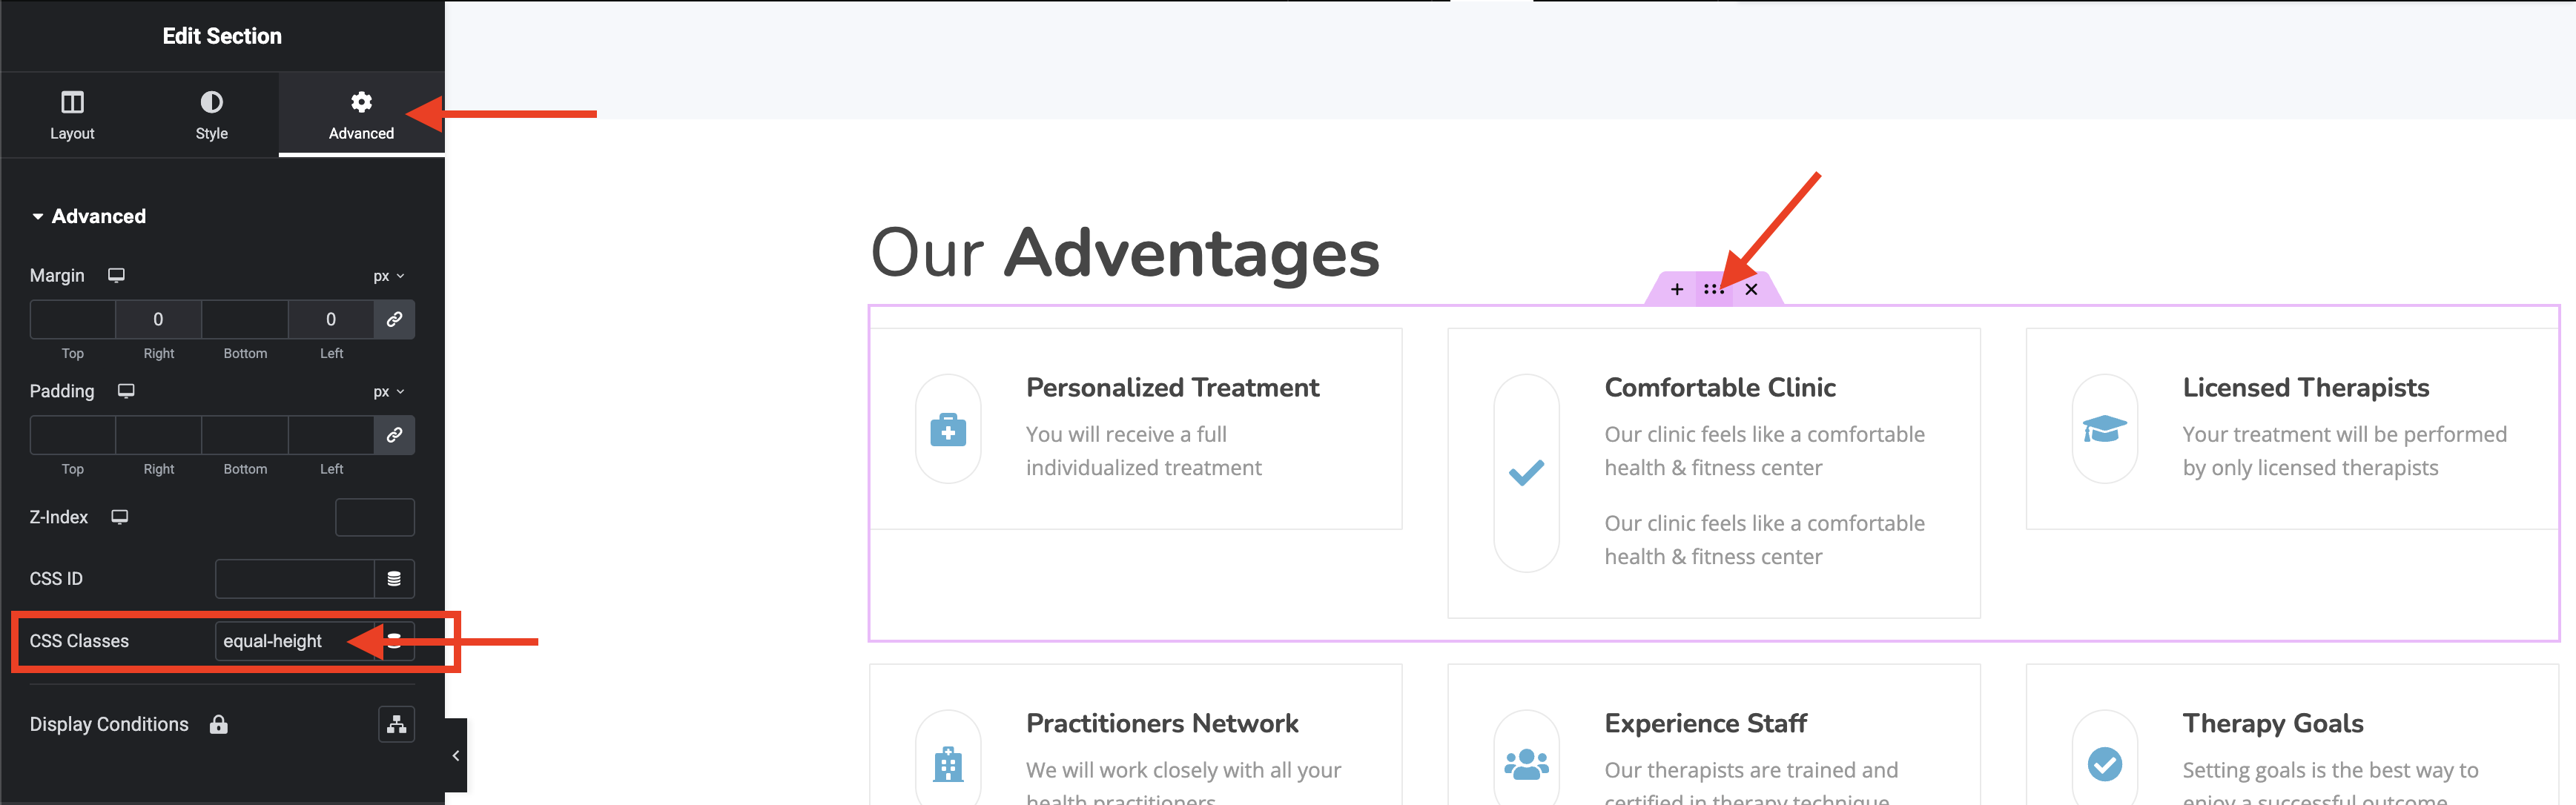Image resolution: width=2576 pixels, height=805 pixels.
Task: Delete section with the X icon
Action: tap(1751, 290)
